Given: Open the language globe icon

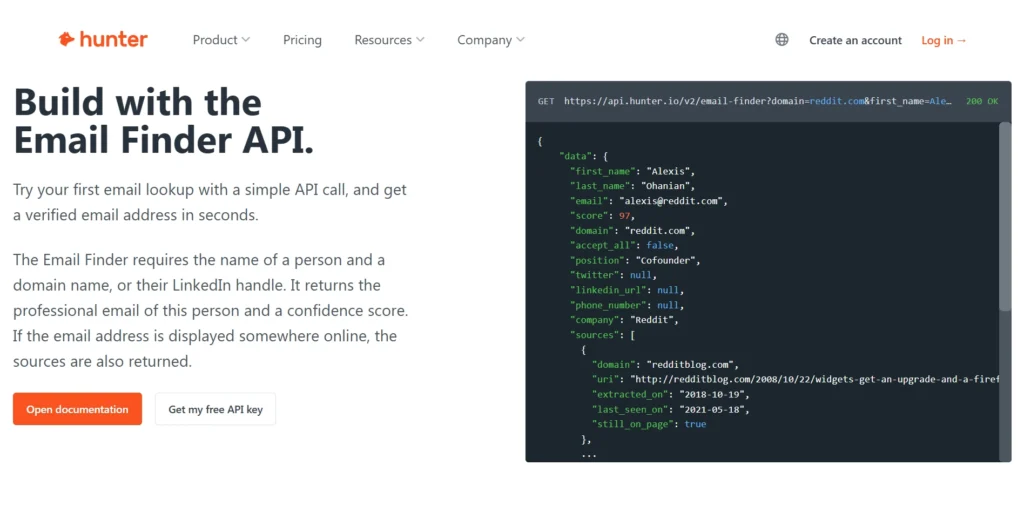Looking at the screenshot, I should pyautogui.click(x=782, y=40).
